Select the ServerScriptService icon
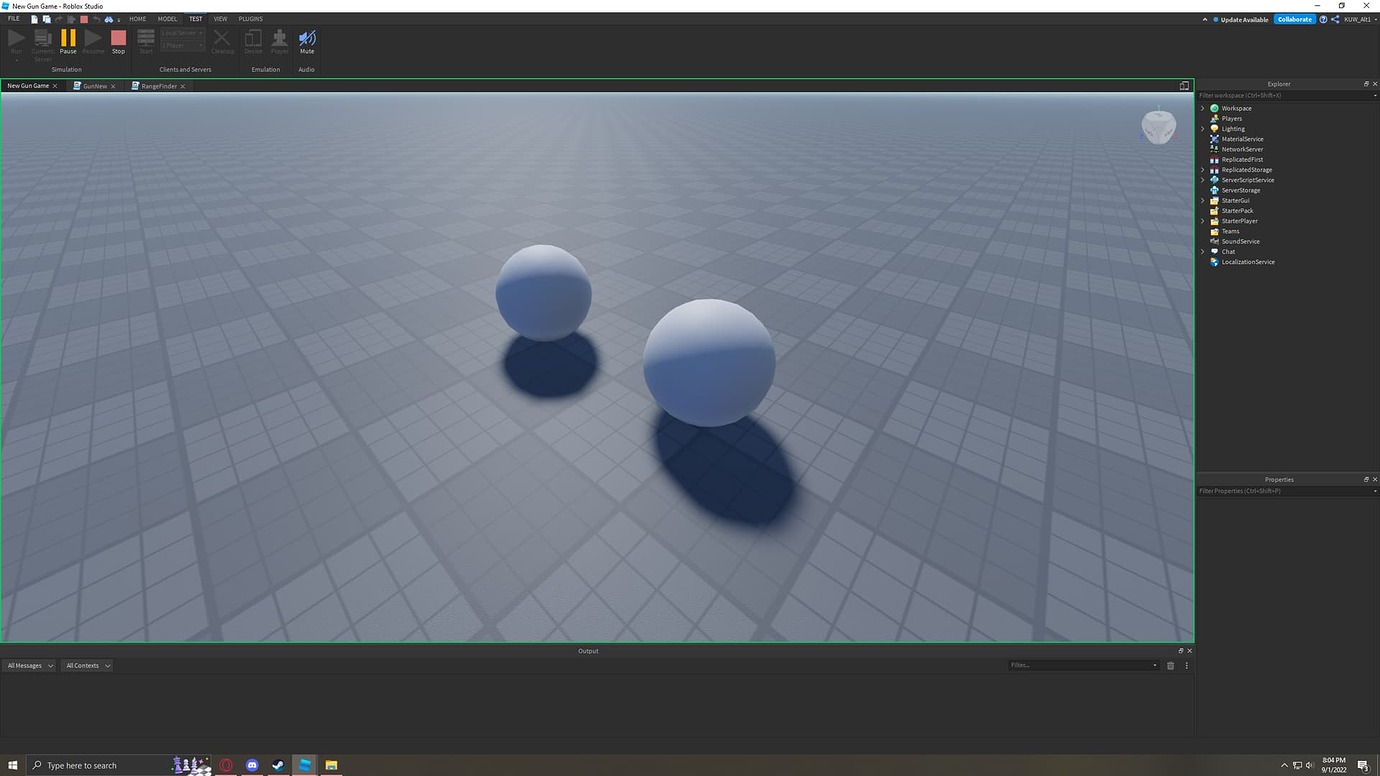Viewport: 1380px width, 776px height. [1213, 179]
